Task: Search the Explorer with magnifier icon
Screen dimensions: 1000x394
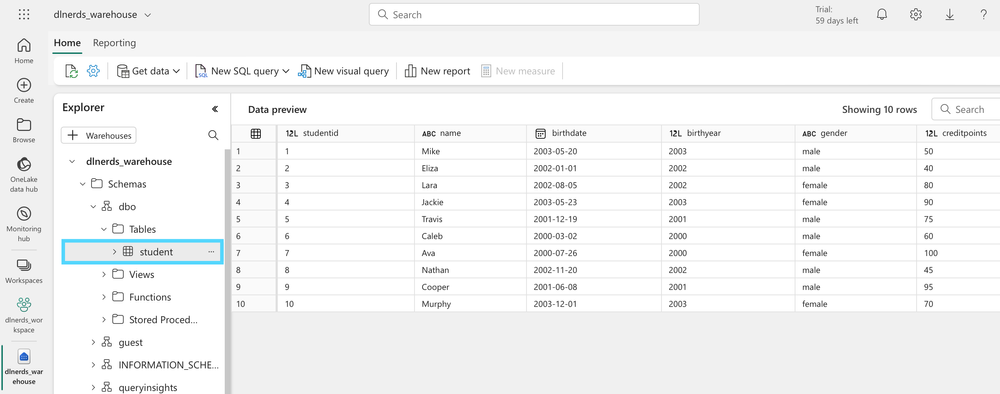Action: 213,135
